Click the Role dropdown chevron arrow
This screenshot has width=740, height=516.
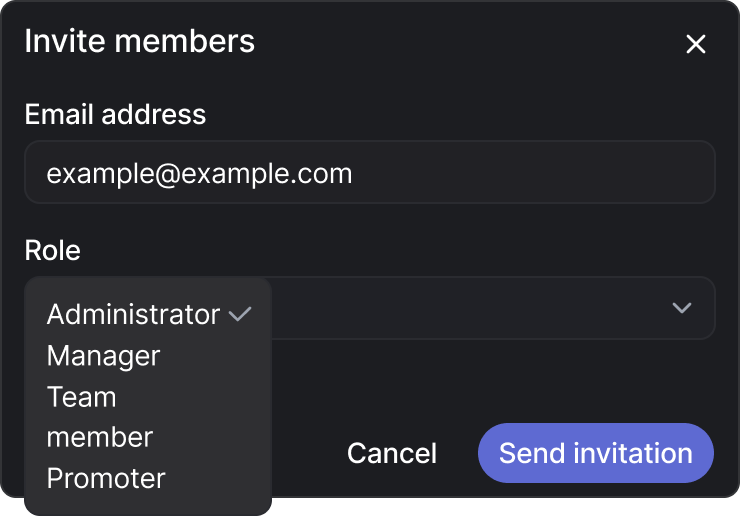pos(682,308)
